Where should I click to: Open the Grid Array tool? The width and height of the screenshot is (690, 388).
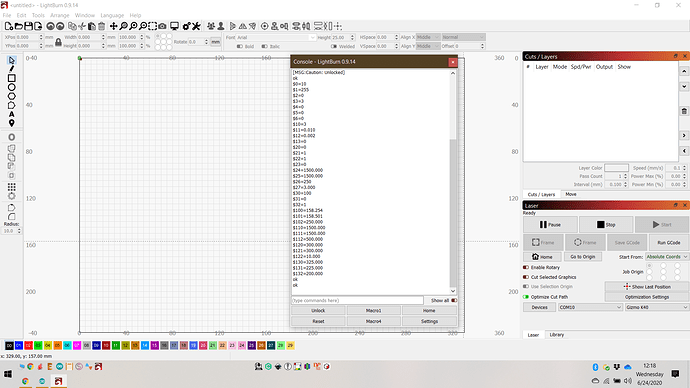coord(11,187)
